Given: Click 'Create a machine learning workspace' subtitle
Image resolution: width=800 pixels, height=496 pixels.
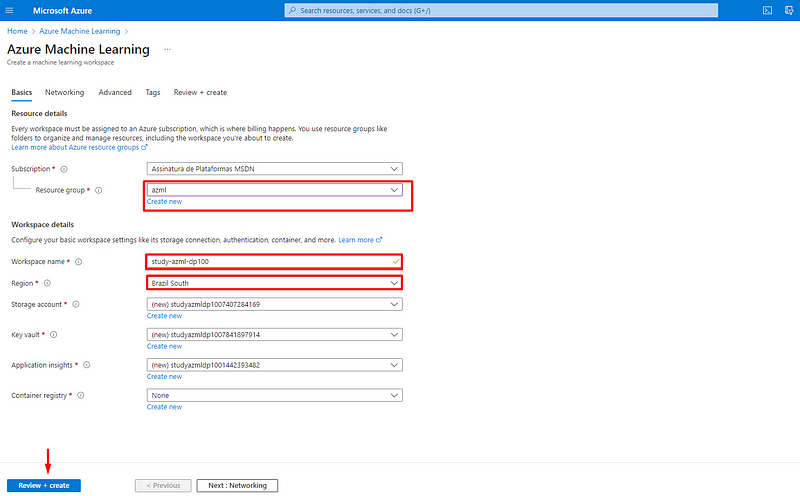Looking at the screenshot, I should (x=60, y=62).
